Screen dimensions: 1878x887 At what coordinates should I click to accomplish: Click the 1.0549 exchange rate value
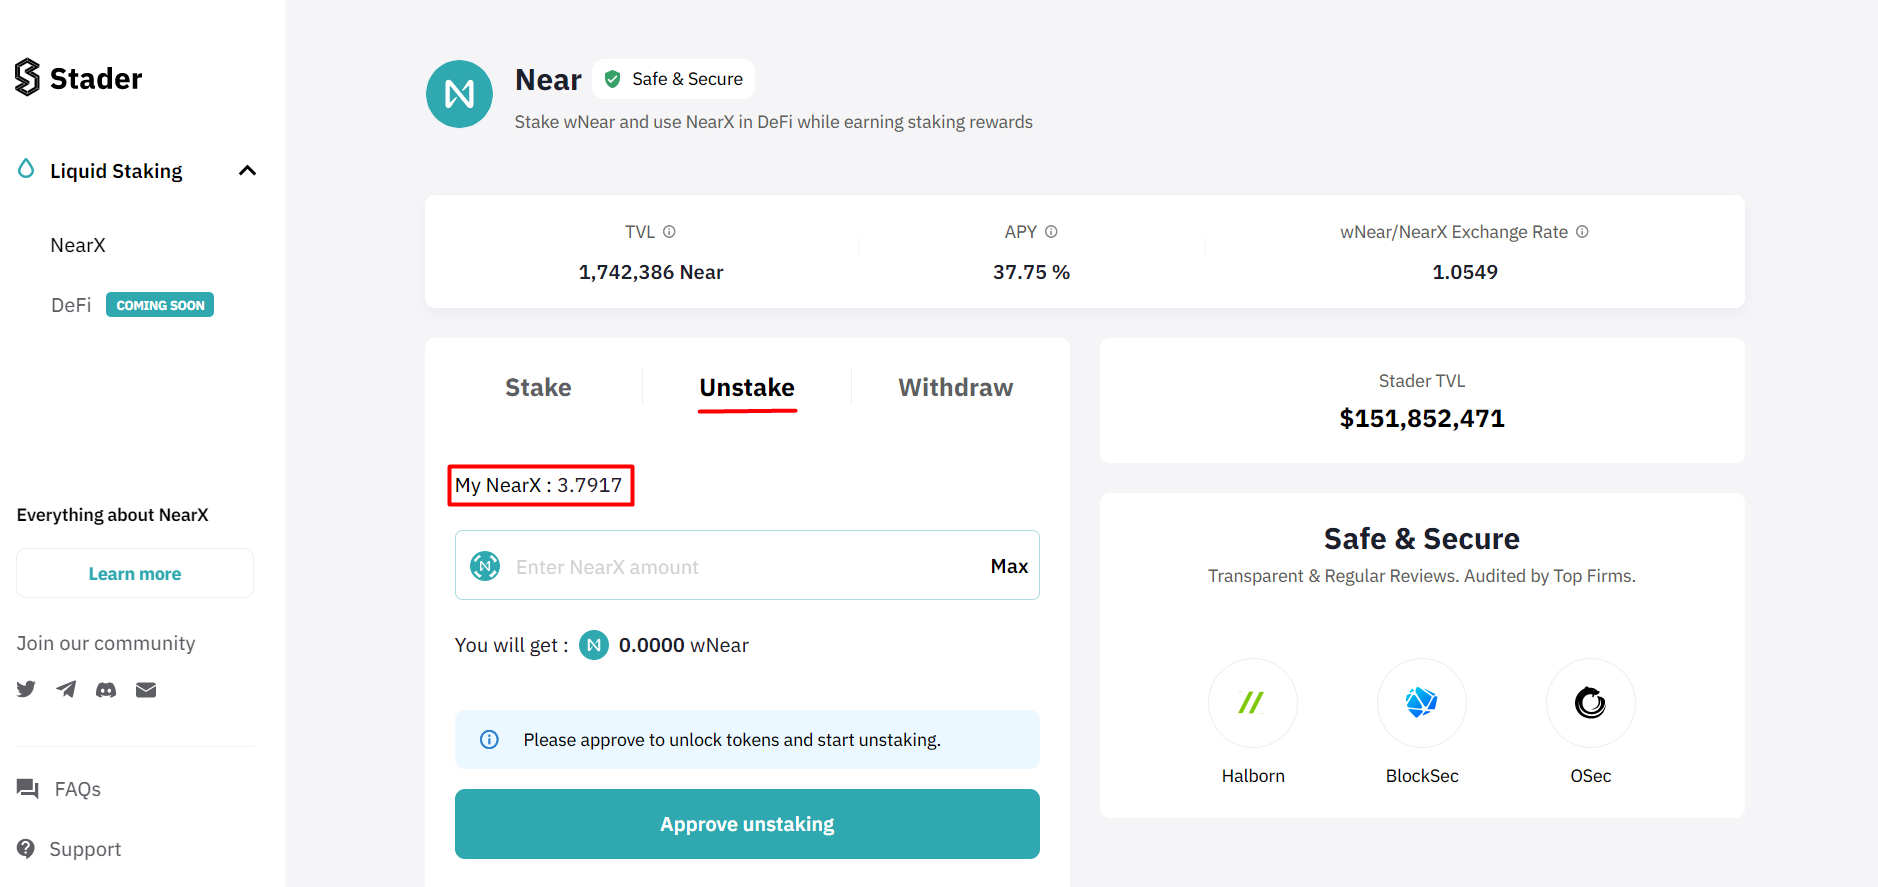(1465, 272)
